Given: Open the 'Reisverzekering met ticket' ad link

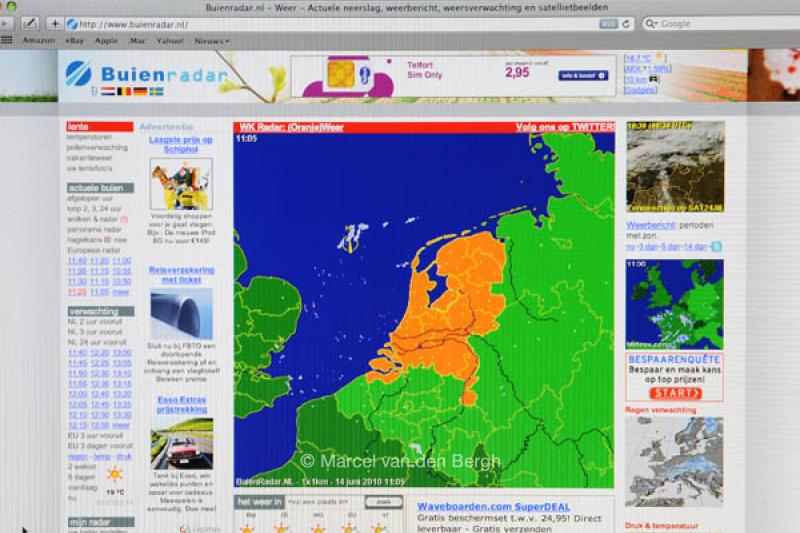Looking at the screenshot, I should 181,274.
